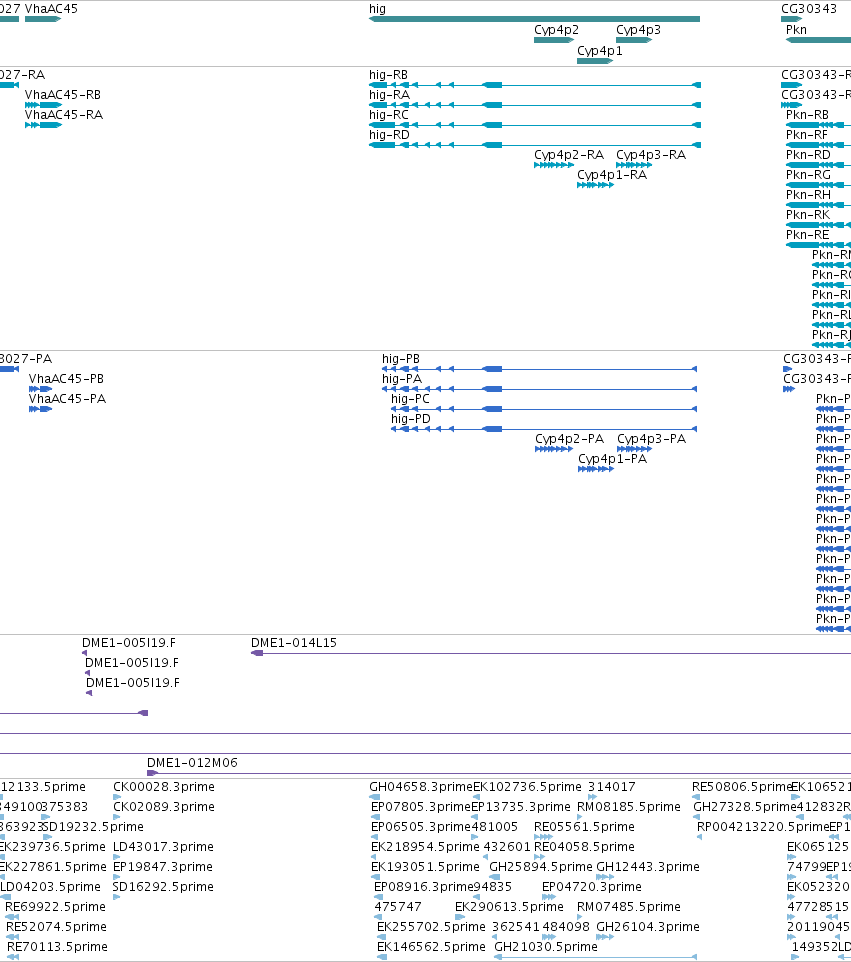The height and width of the screenshot is (962, 851).
Task: Select the Pkn-RD transcript label
Action: [808, 155]
